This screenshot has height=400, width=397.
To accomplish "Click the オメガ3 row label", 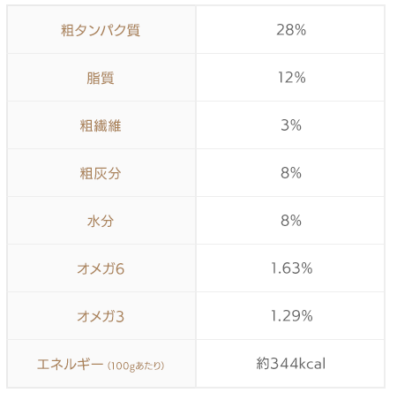I will coord(101,316).
